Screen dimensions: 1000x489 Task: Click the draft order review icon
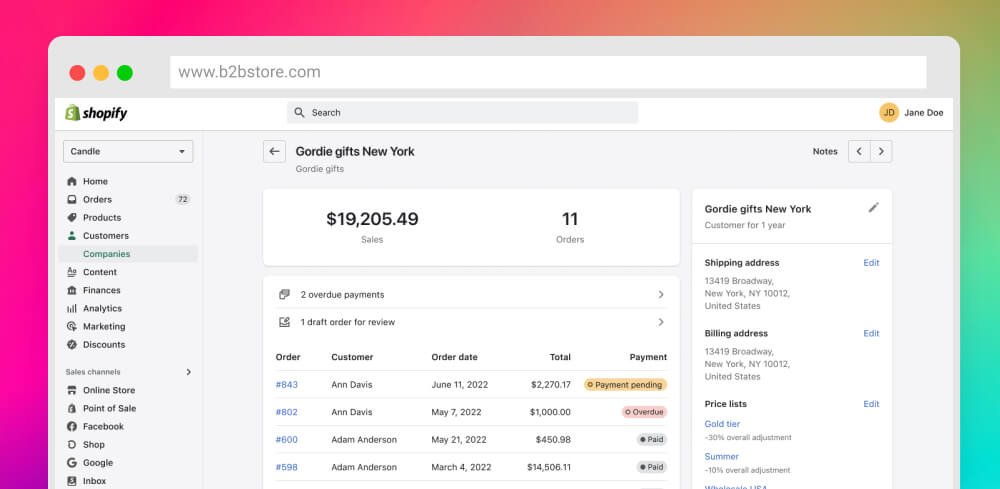[x=284, y=322]
